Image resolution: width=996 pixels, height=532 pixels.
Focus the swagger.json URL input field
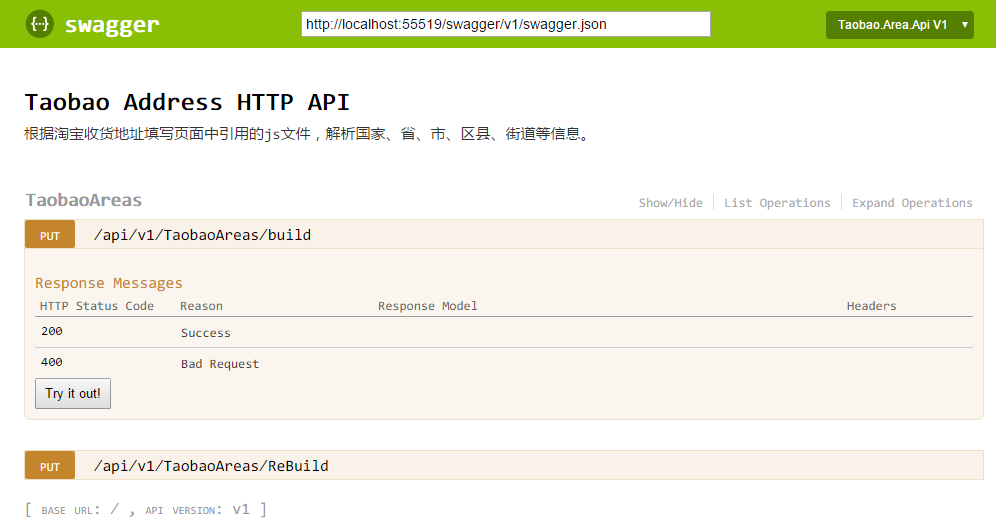506,24
